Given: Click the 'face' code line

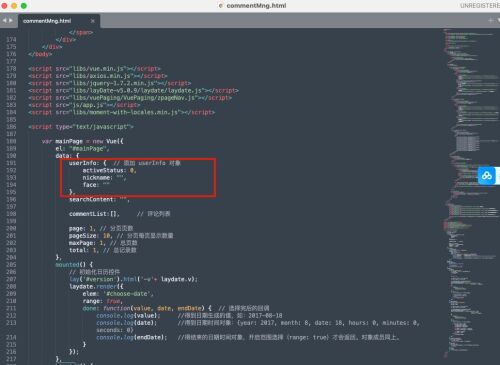Looking at the screenshot, I should [x=96, y=185].
